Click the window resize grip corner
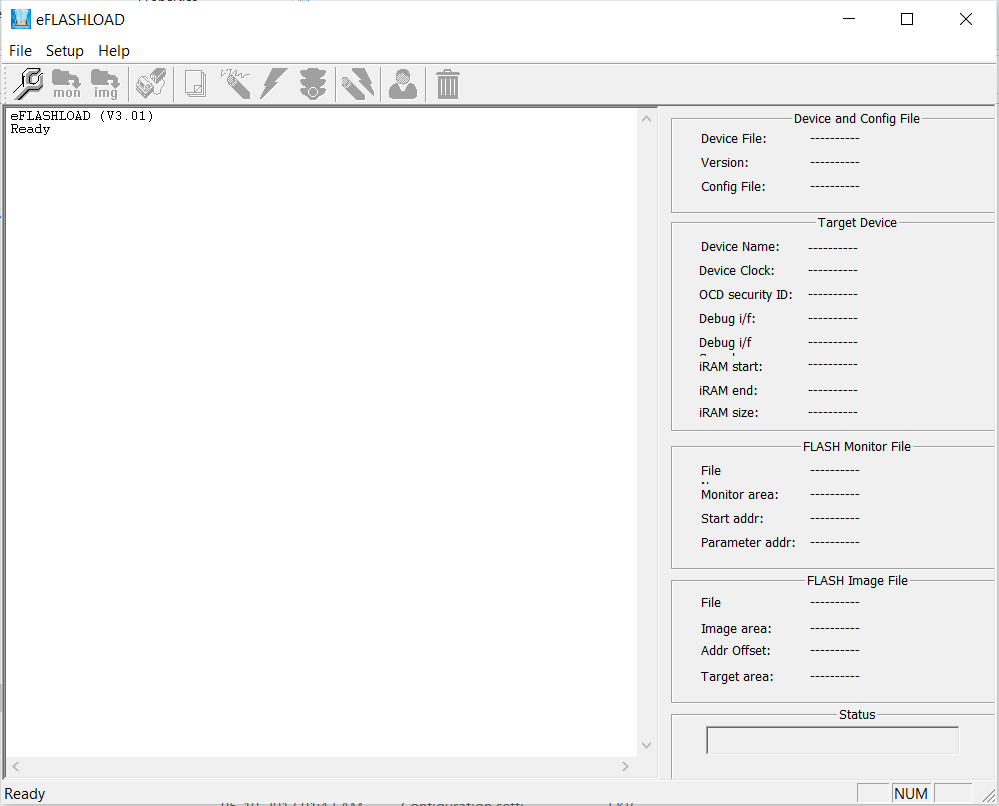999x806 pixels. (989, 795)
